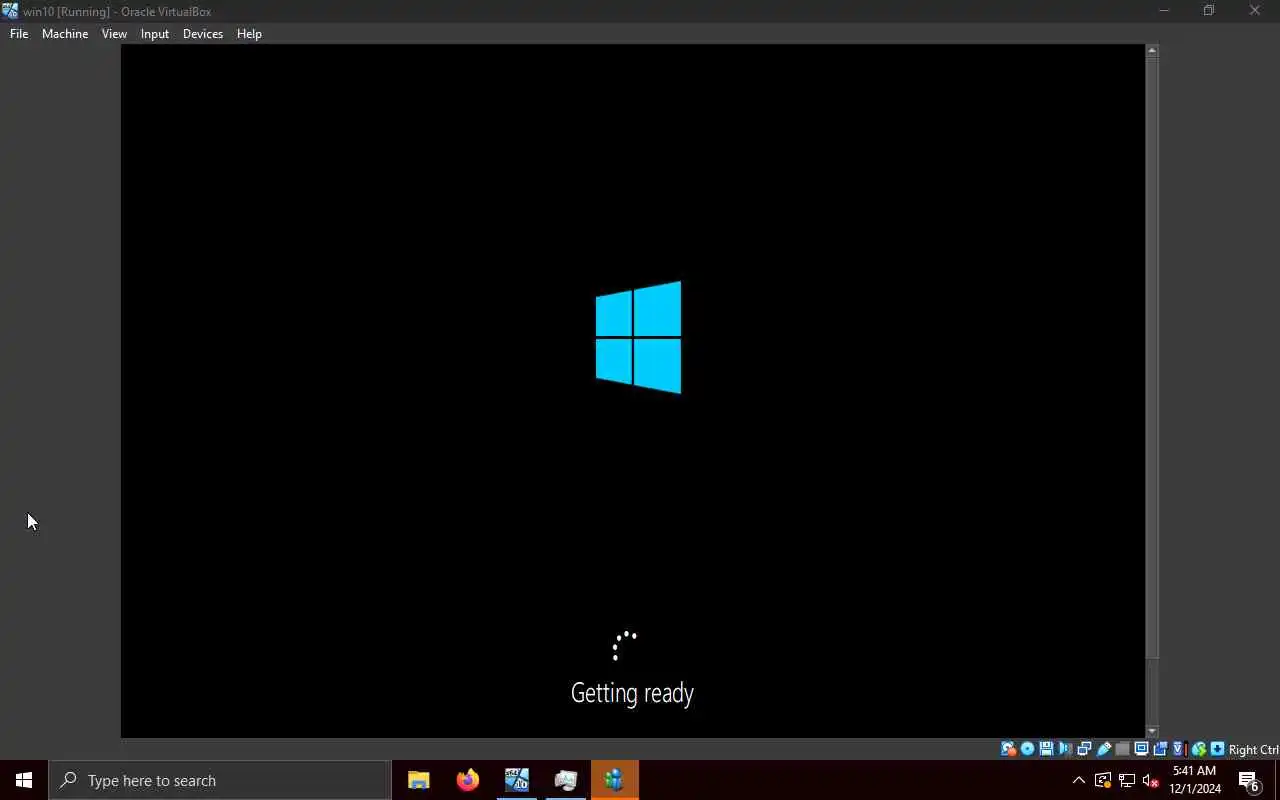
Task: Click the scroll down arrow of VM view
Action: click(1152, 732)
